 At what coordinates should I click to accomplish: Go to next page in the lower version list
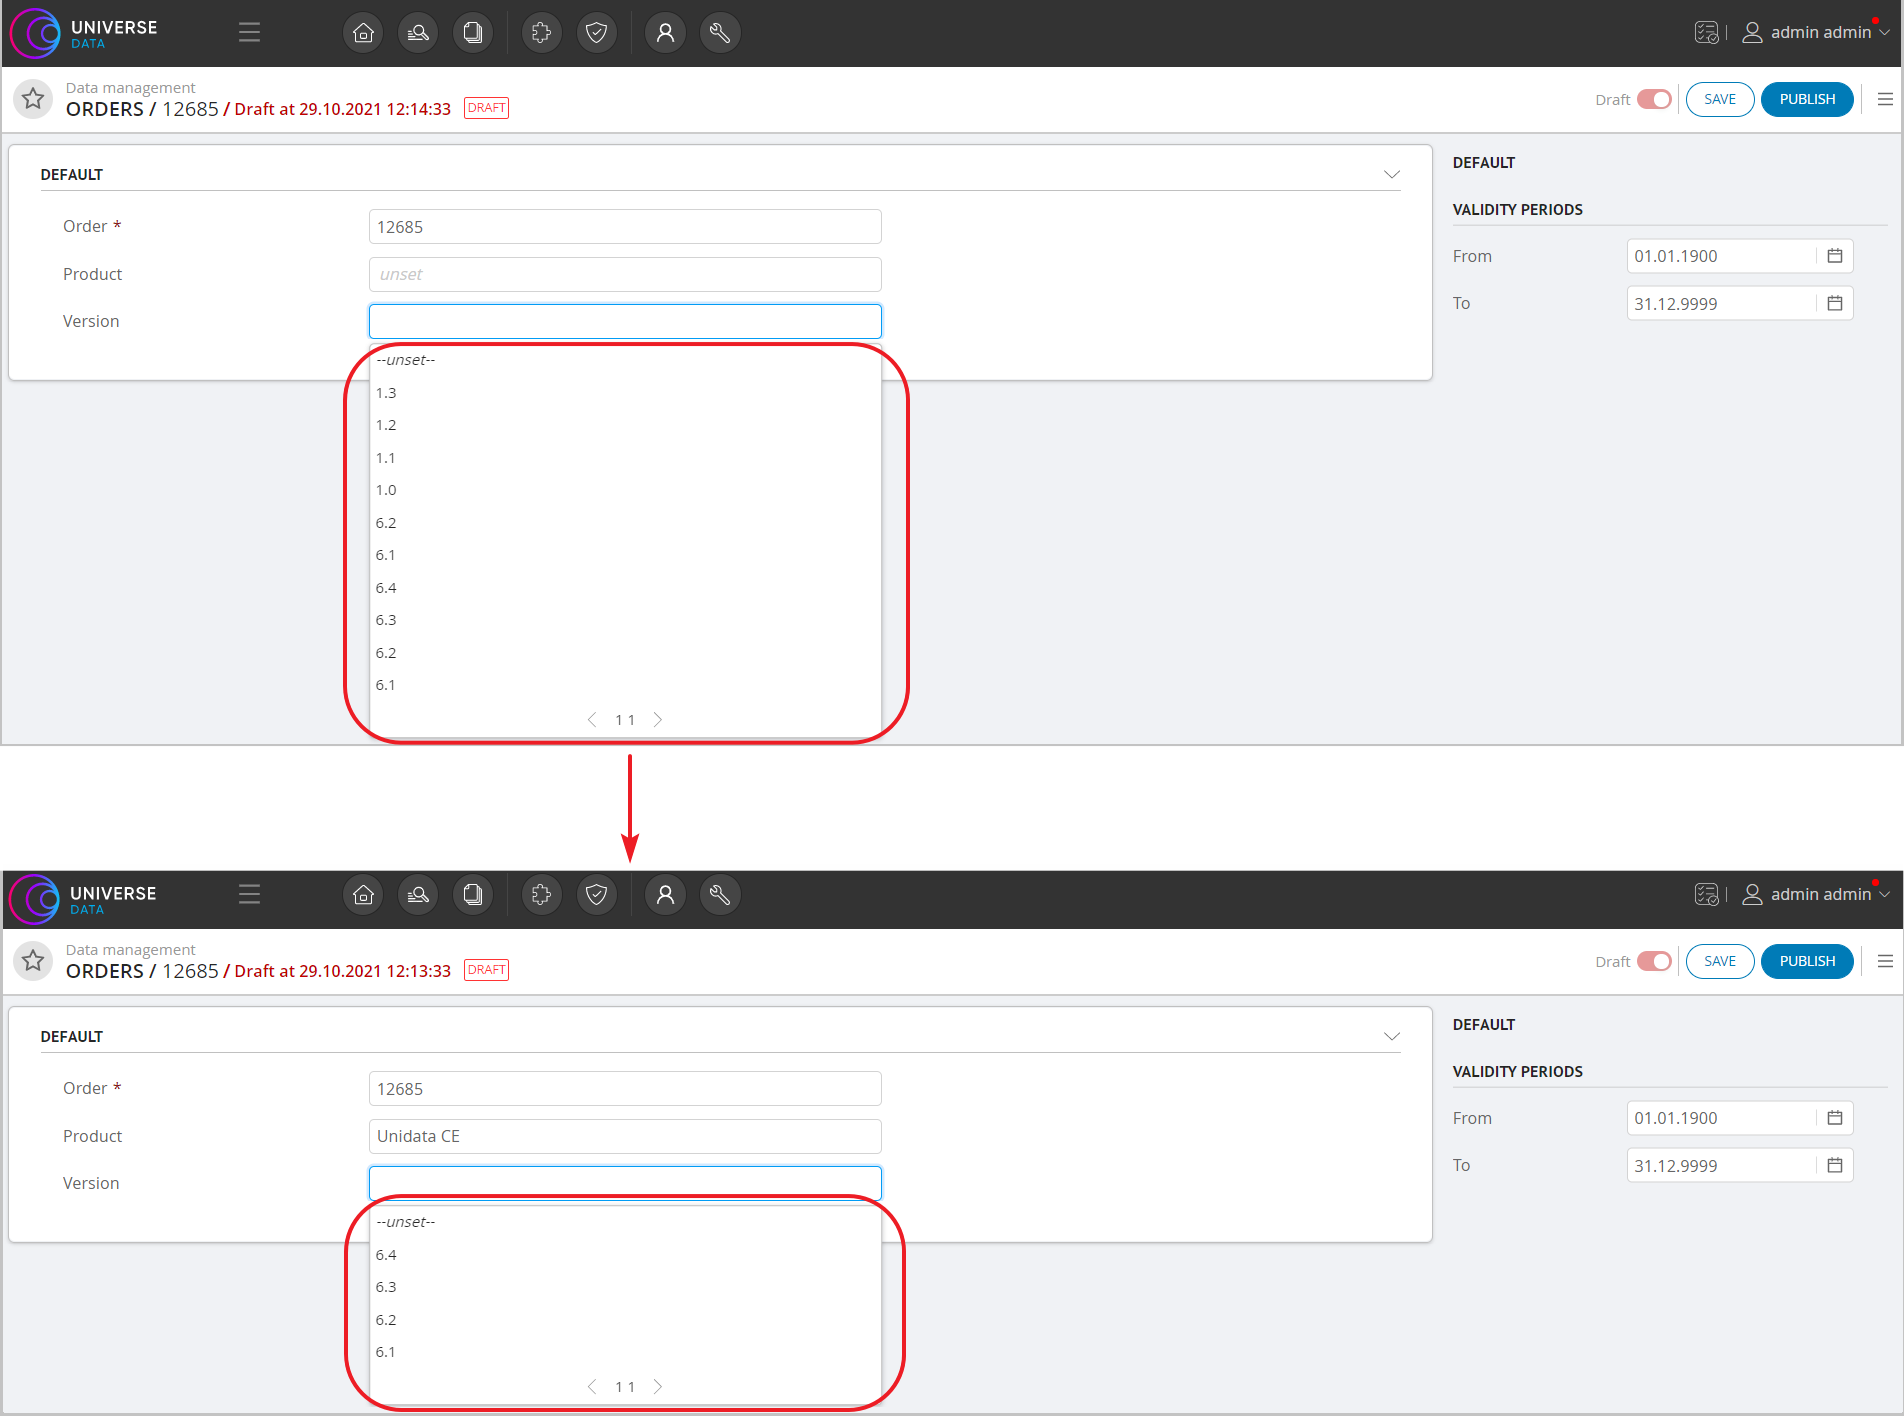[x=658, y=1386]
